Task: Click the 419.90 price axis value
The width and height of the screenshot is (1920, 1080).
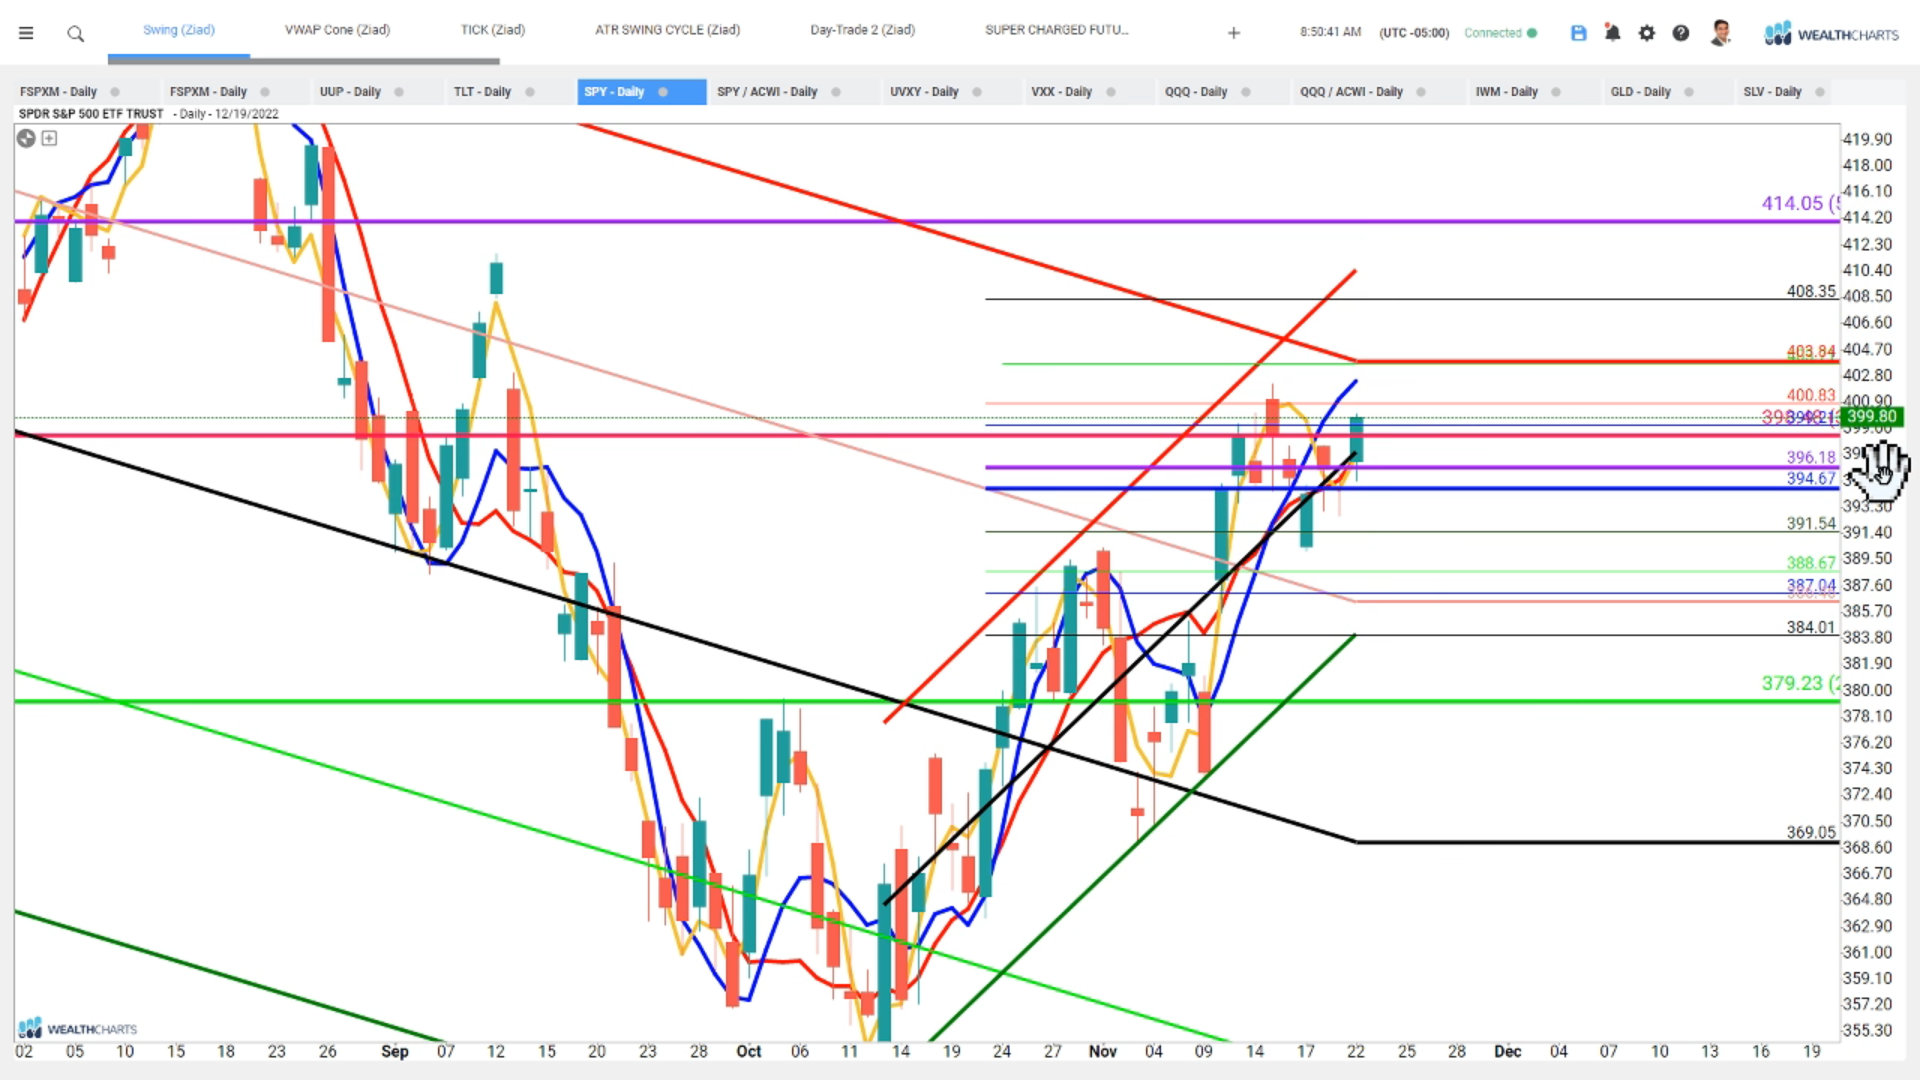Action: pos(1867,139)
